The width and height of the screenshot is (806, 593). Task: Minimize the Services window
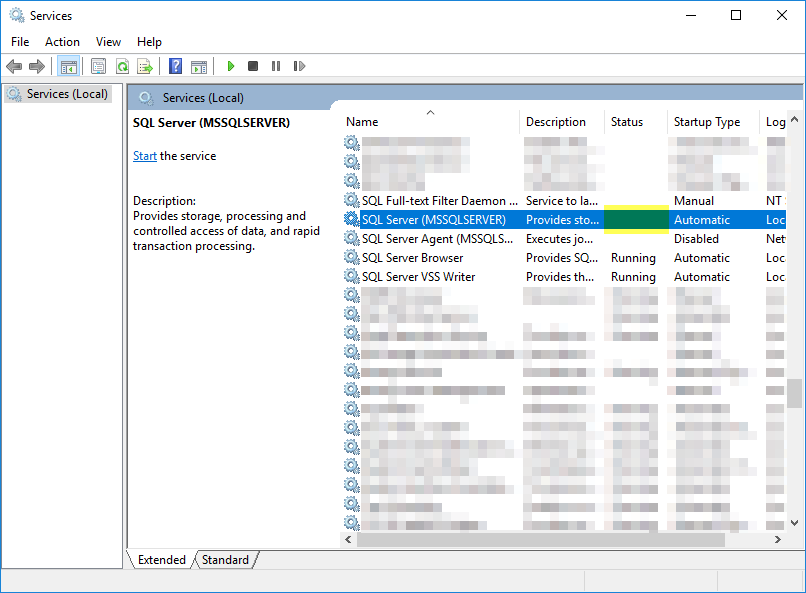(x=691, y=15)
